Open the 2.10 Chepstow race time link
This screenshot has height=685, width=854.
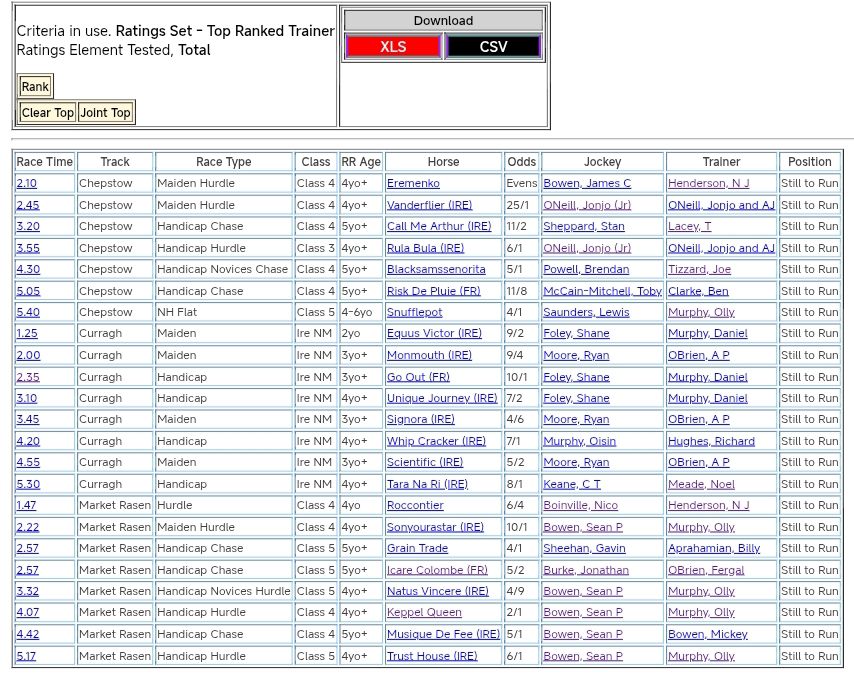(x=26, y=184)
